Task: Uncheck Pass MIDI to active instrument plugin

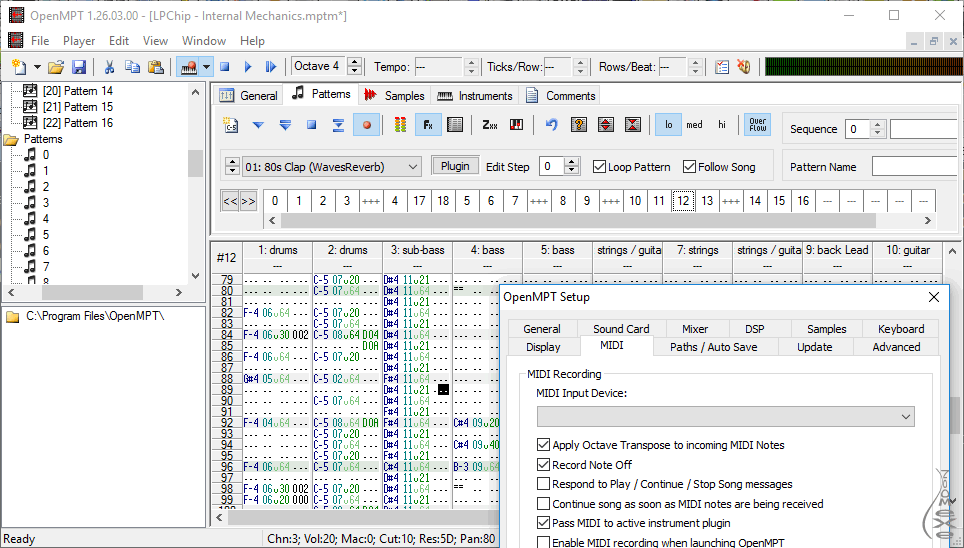Action: [x=543, y=523]
